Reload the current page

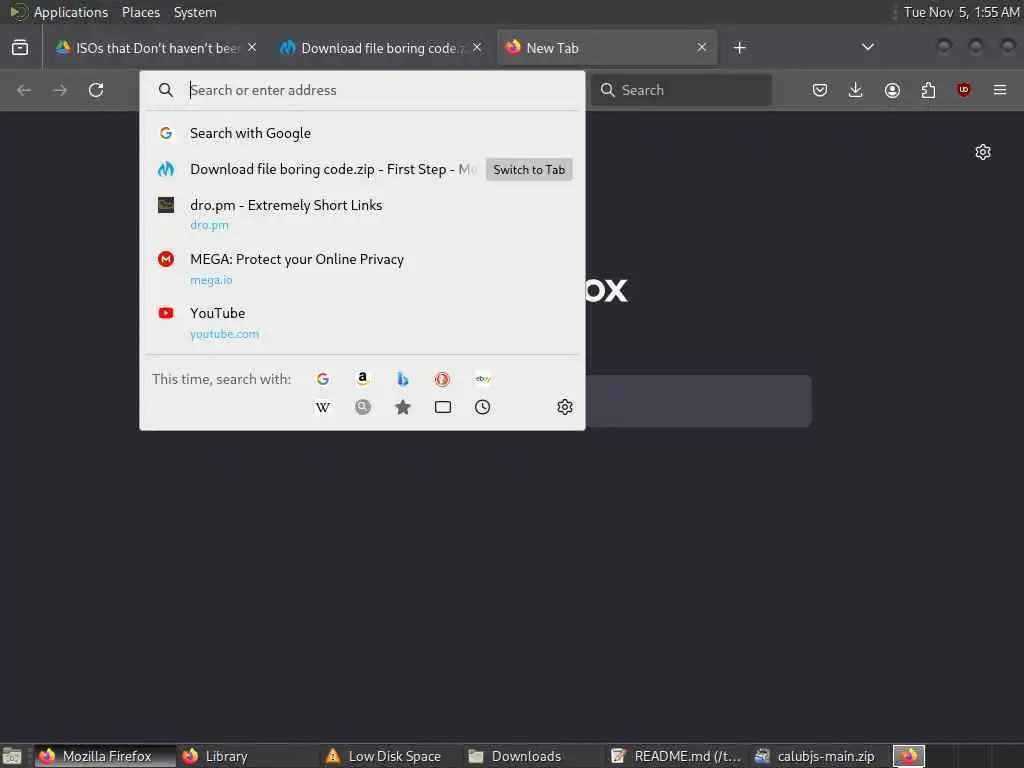[96, 90]
